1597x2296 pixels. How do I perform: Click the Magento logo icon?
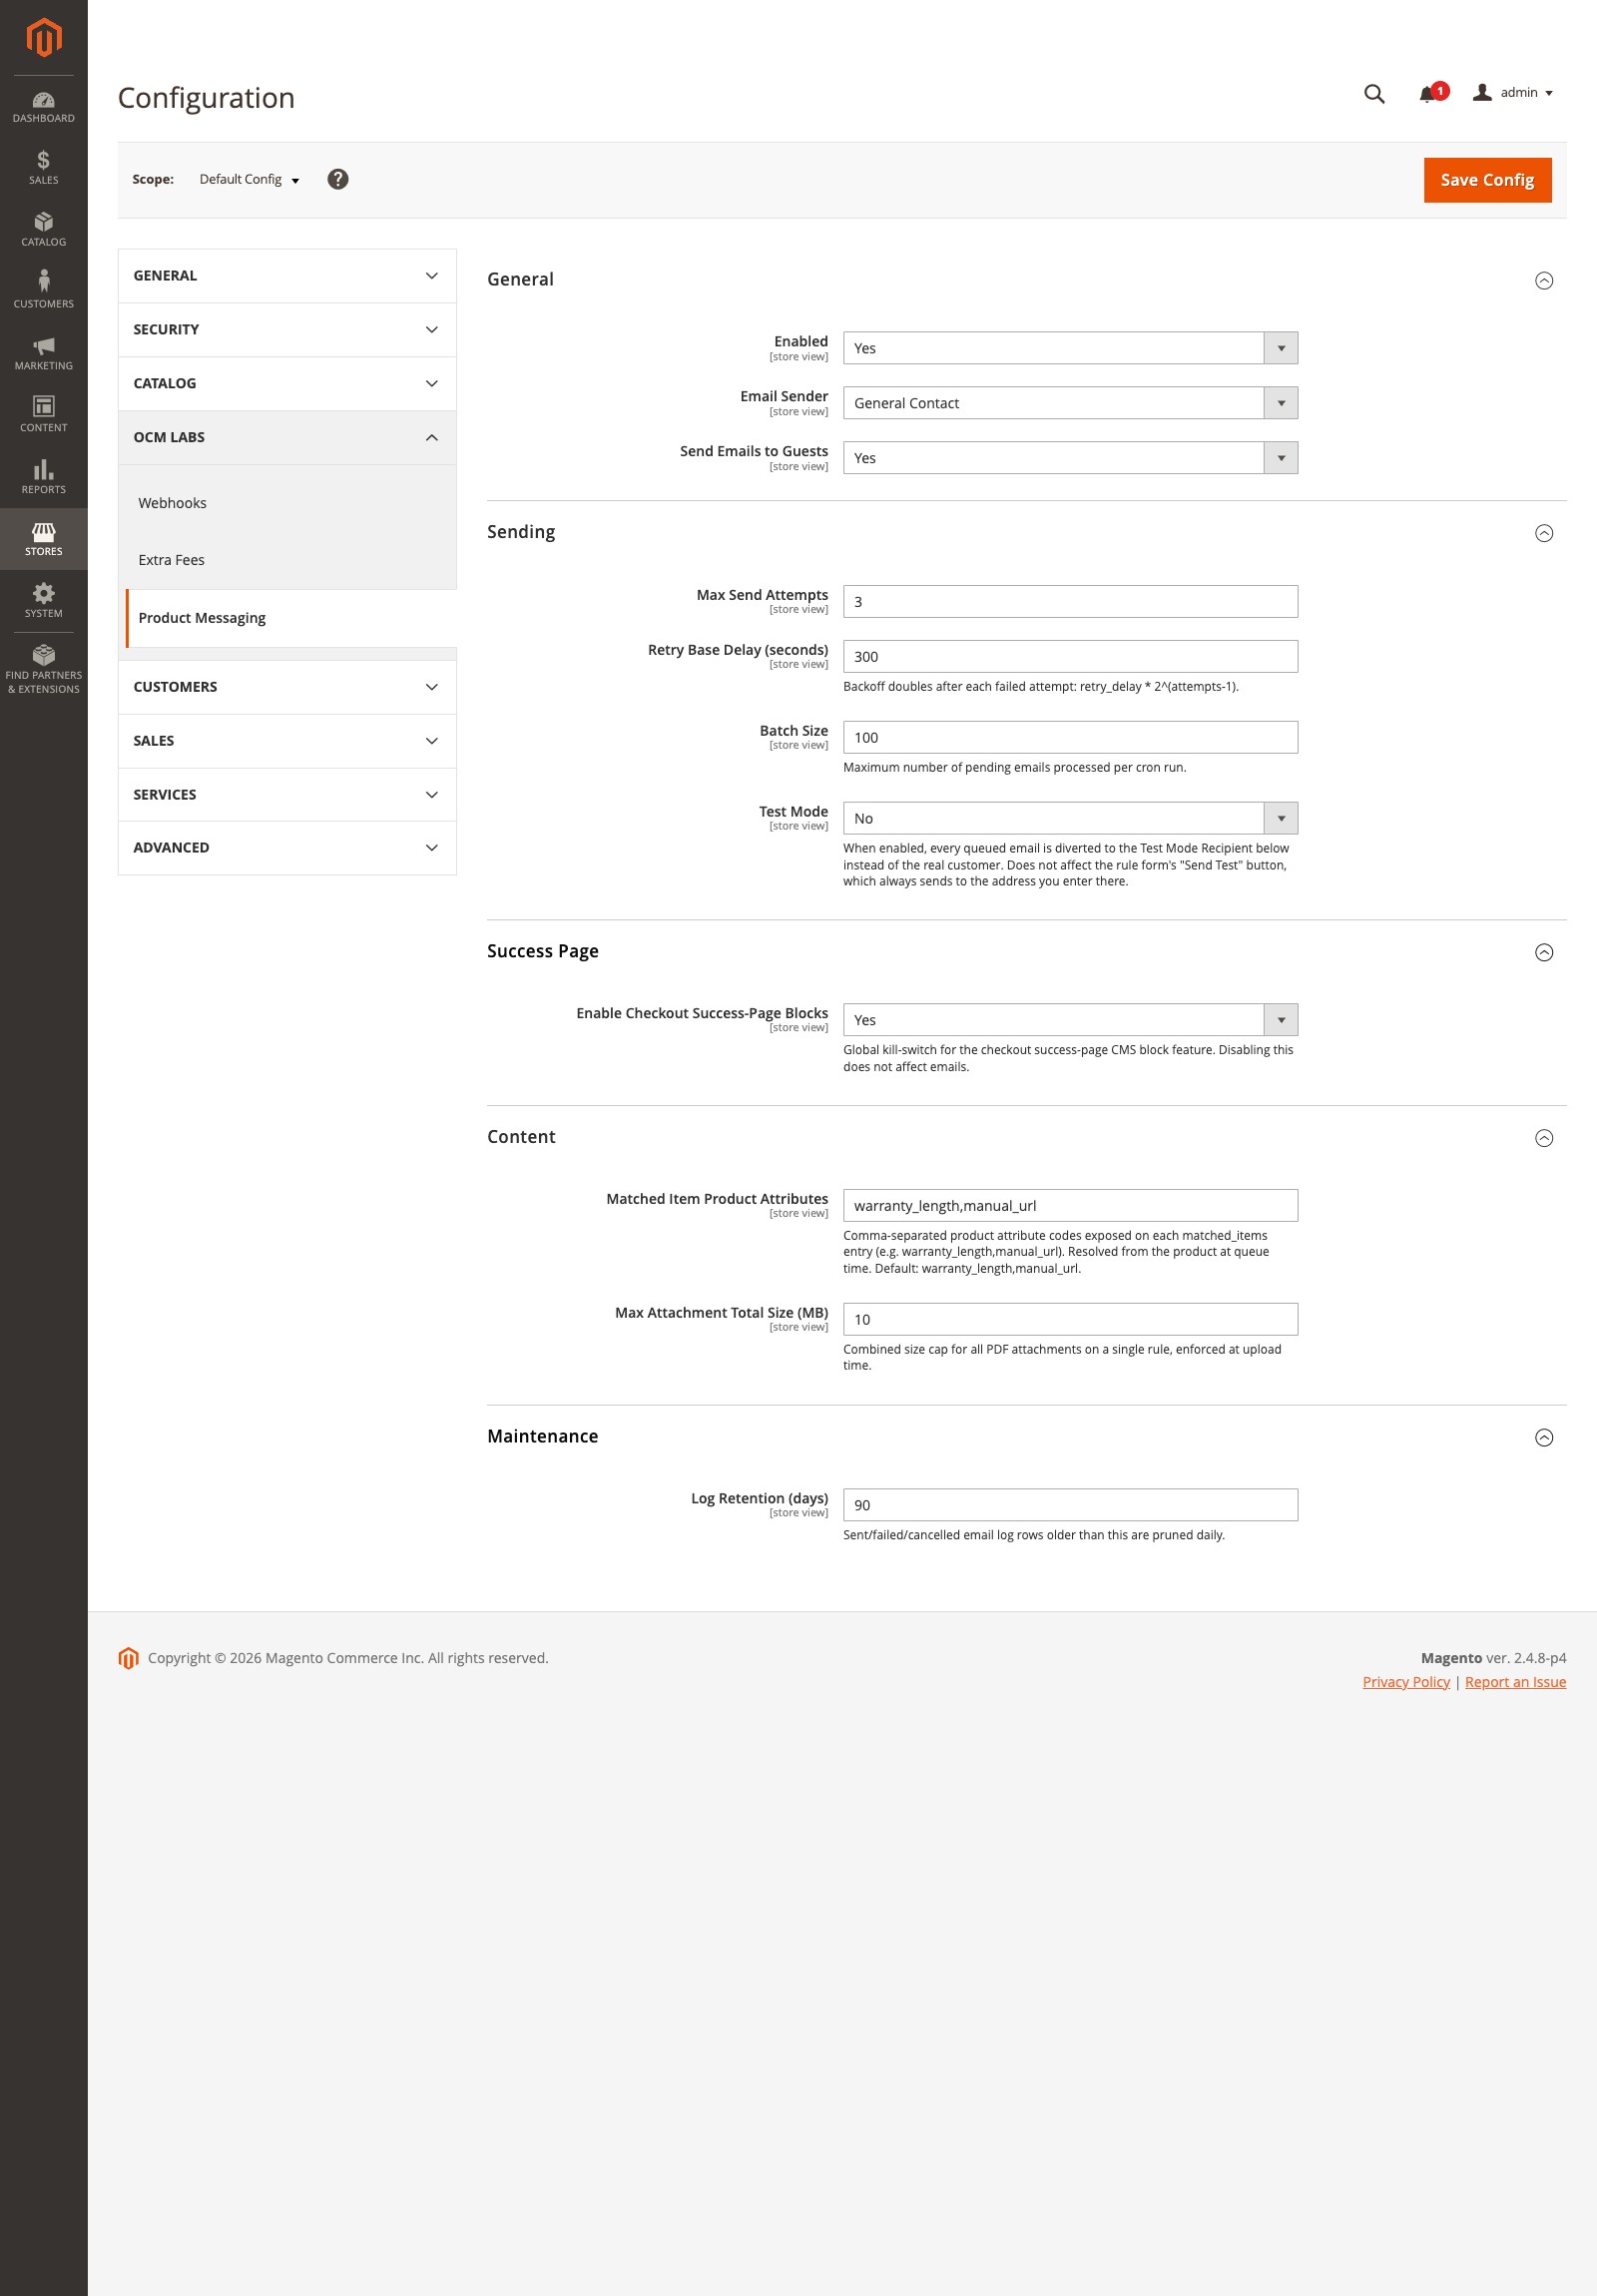coord(43,38)
